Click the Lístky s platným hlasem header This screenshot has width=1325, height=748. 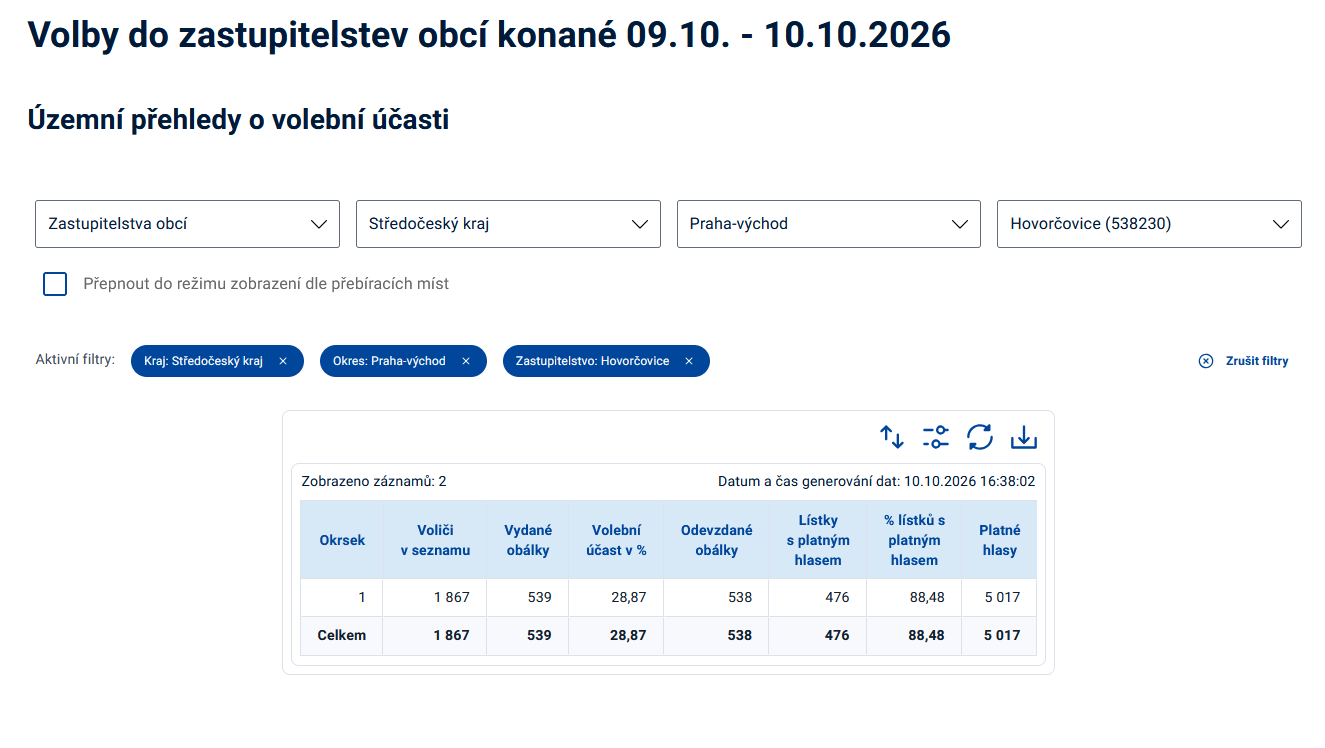click(818, 540)
